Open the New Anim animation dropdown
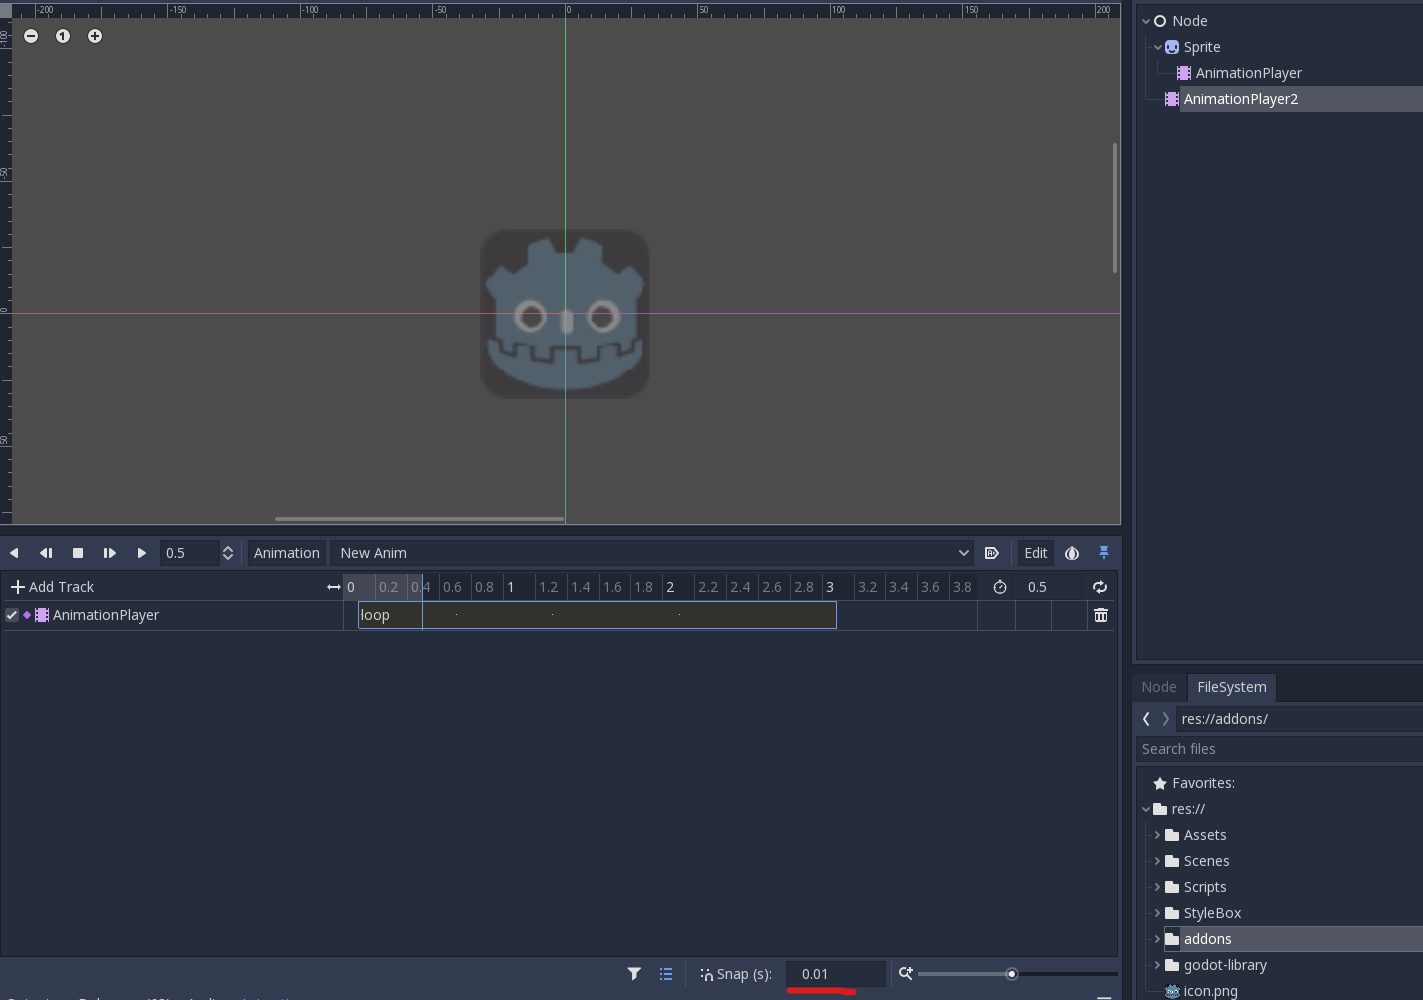 point(962,552)
